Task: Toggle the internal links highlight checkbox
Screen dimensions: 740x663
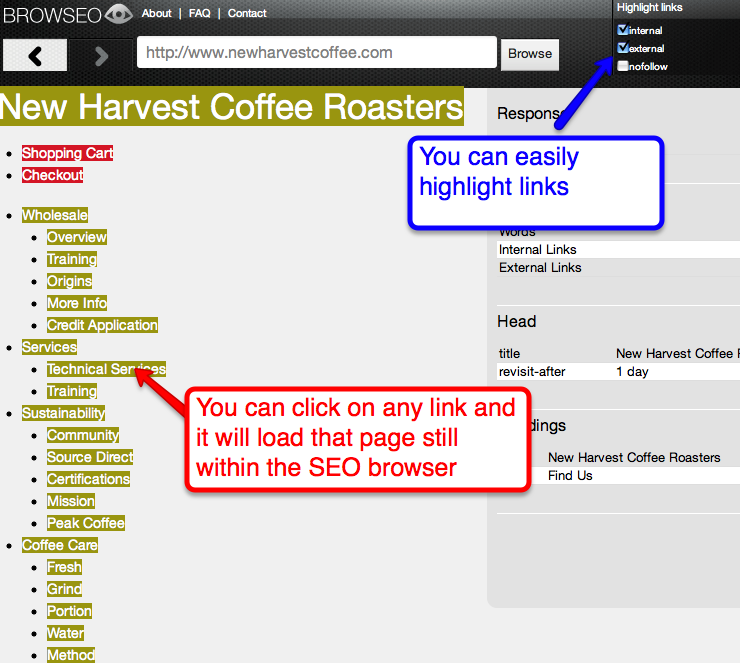Action: point(622,30)
